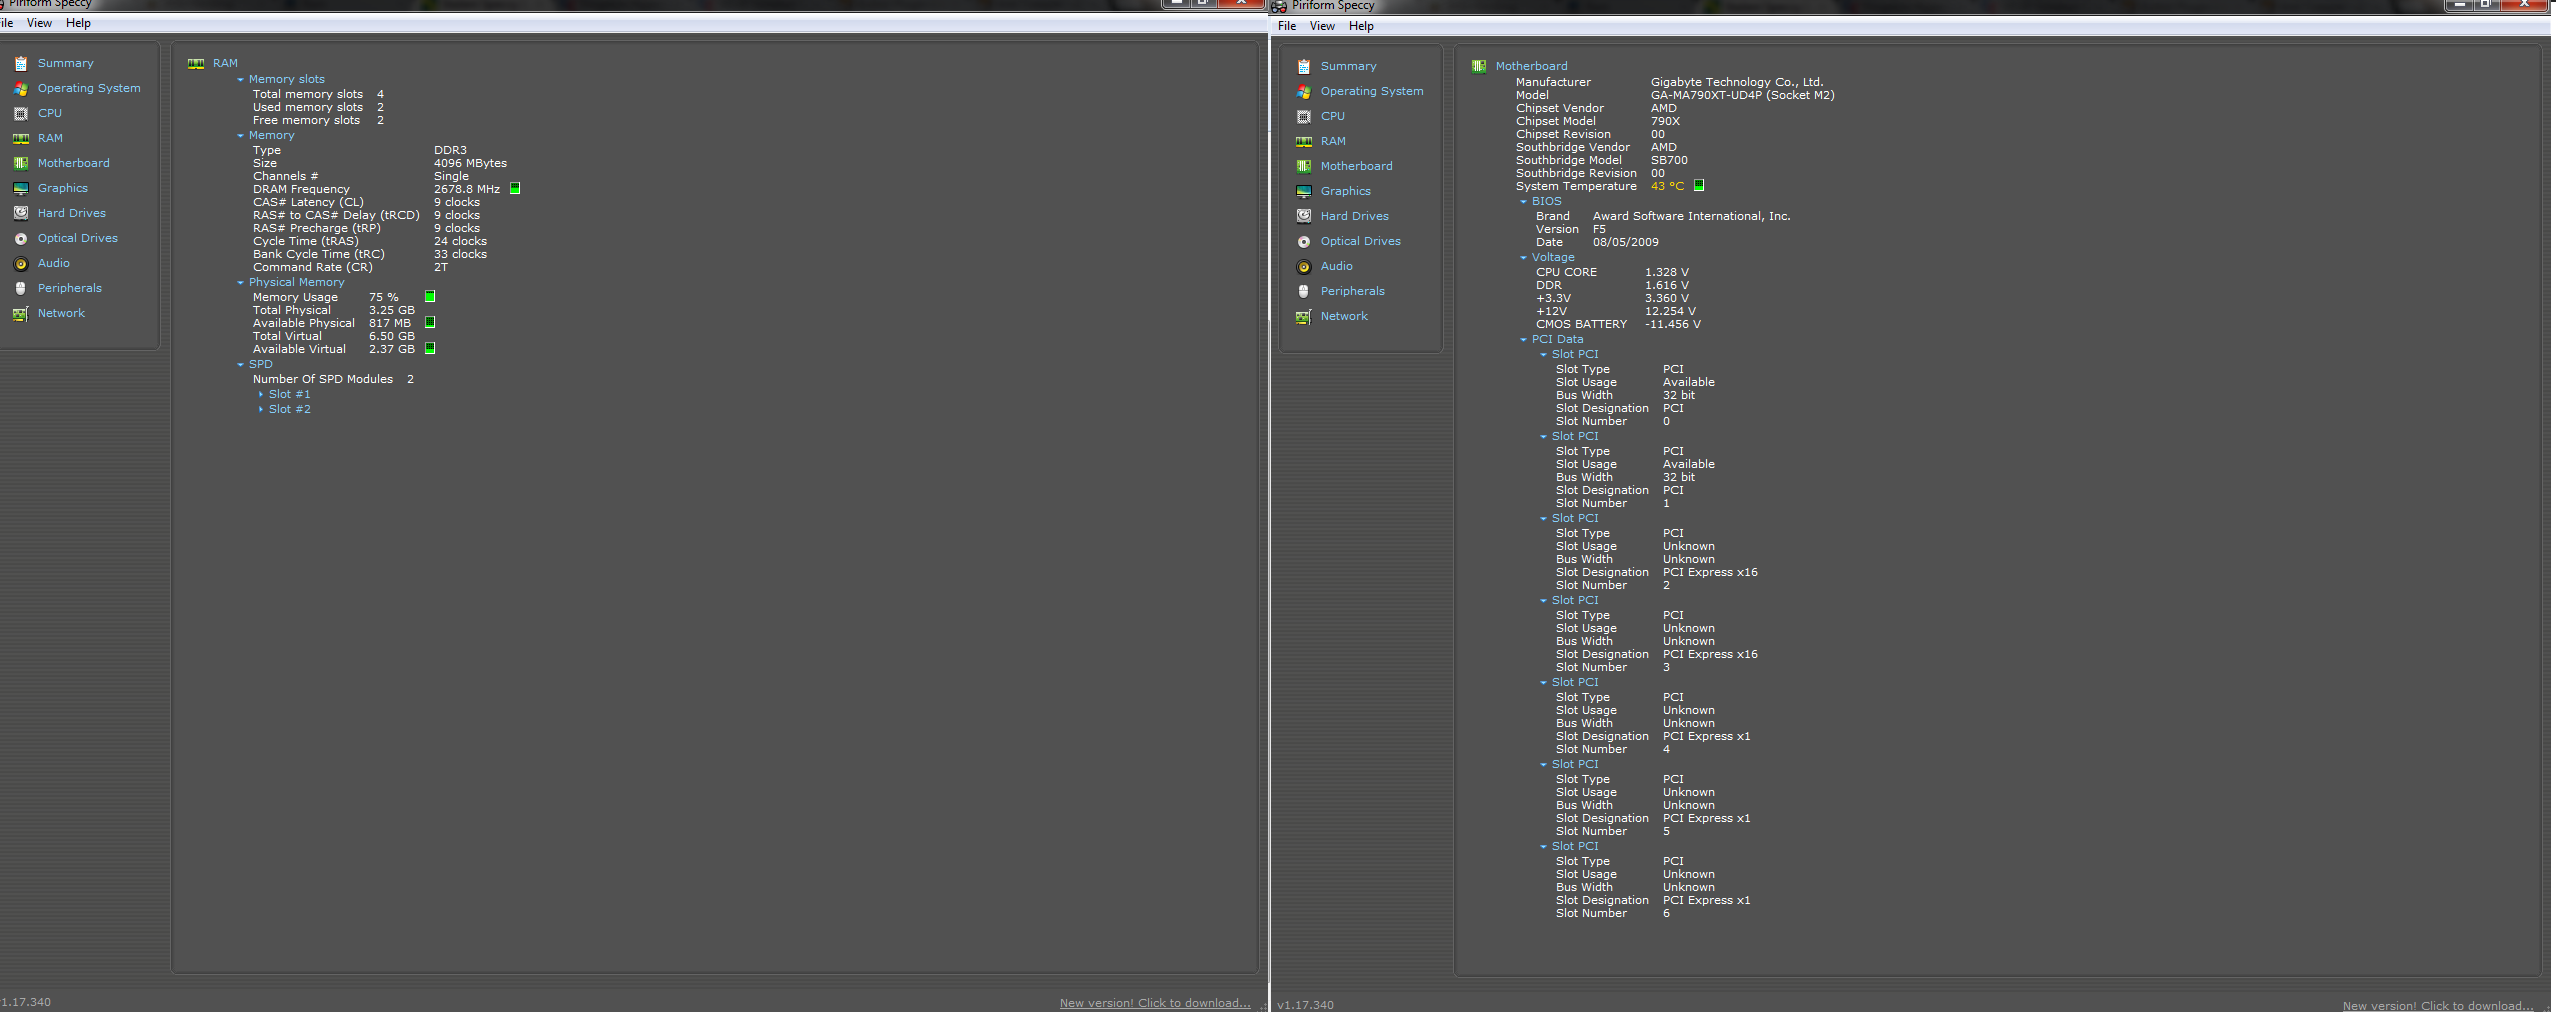2556x1012 pixels.
Task: Click Graphics icon in left window sidebar
Action: [21, 188]
